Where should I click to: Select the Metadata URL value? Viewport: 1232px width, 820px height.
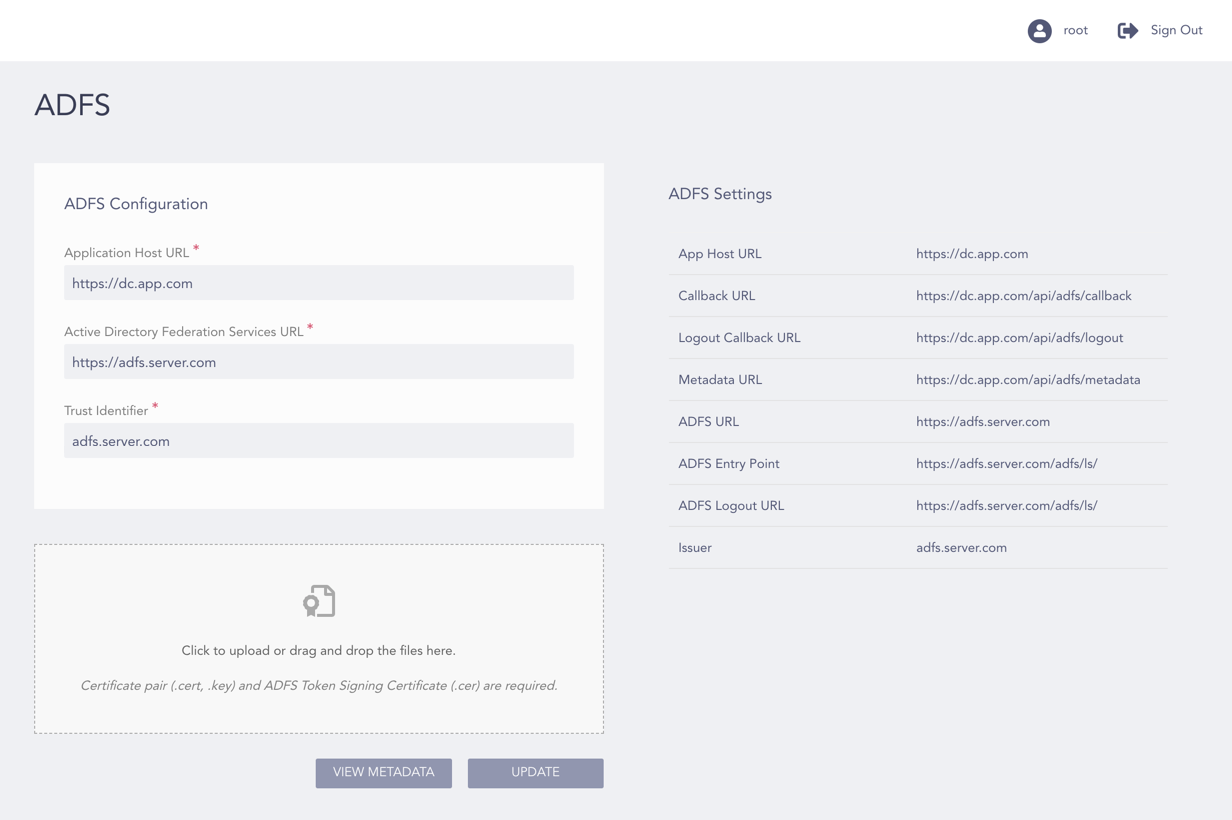[x=1028, y=380]
